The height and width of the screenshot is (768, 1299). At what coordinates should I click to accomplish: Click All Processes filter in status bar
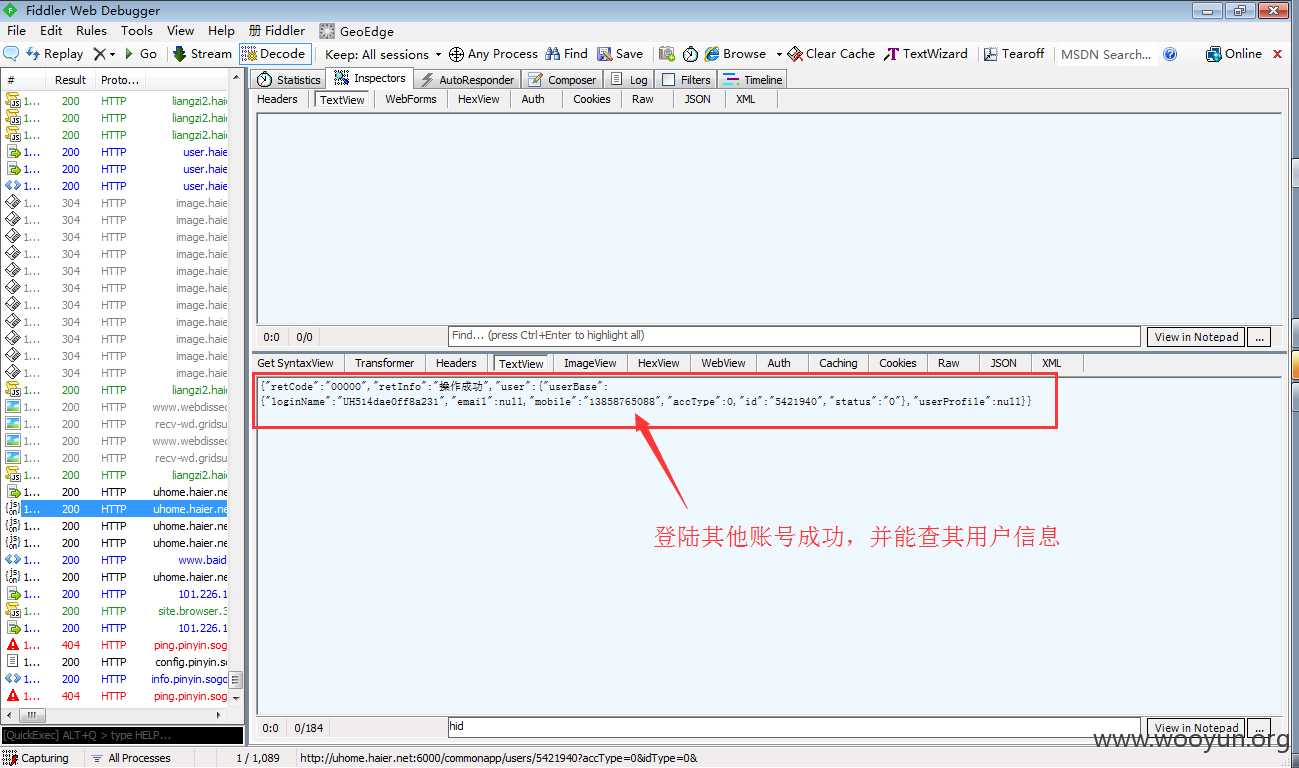pos(131,758)
